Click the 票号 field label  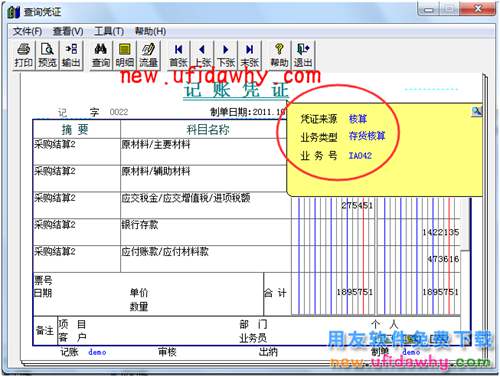[43, 280]
